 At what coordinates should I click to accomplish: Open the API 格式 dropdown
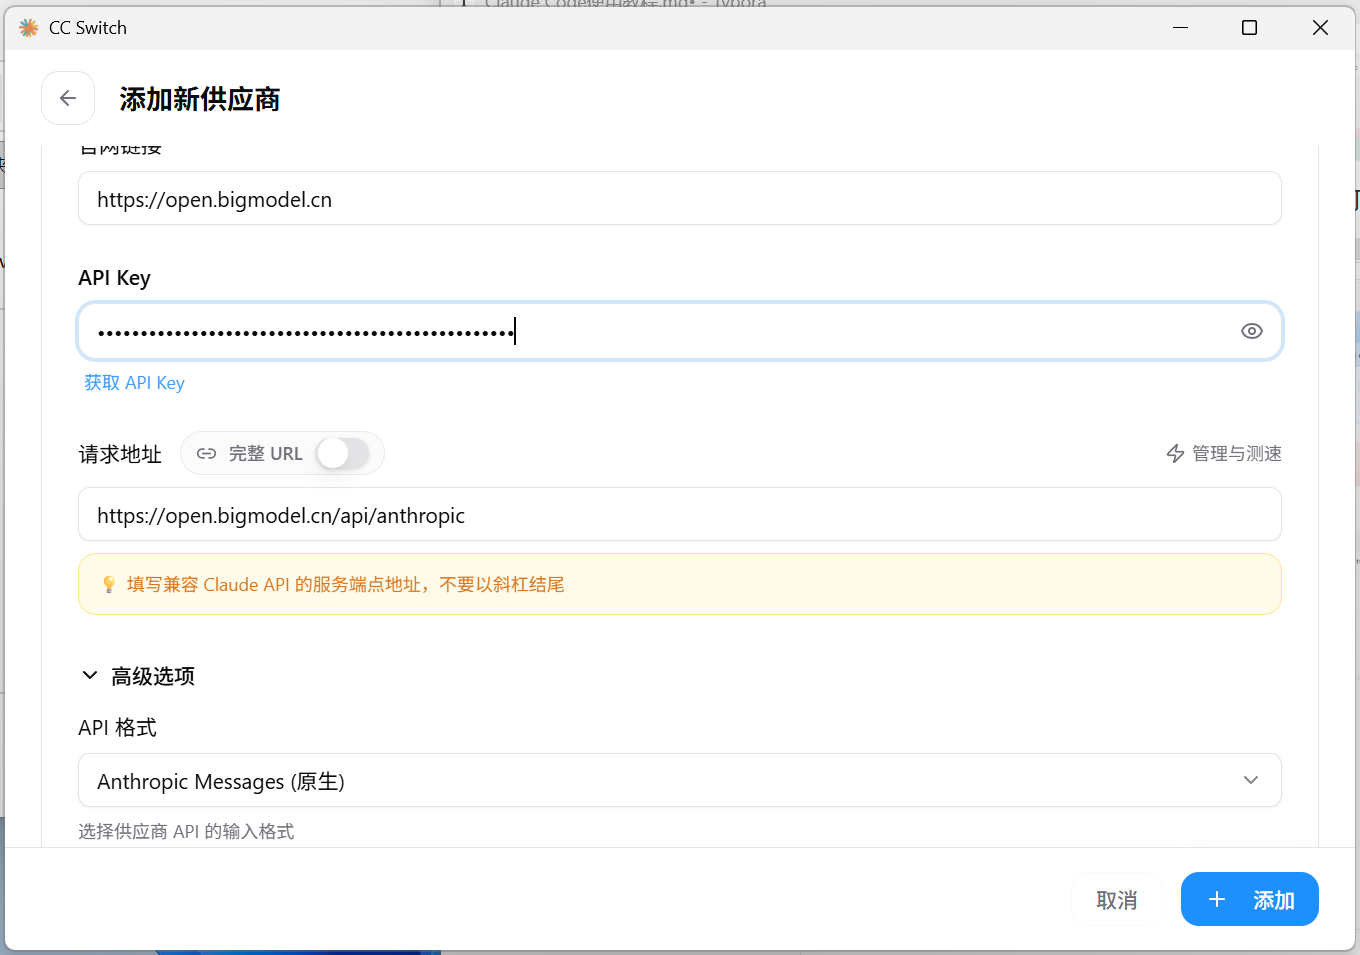tap(680, 780)
